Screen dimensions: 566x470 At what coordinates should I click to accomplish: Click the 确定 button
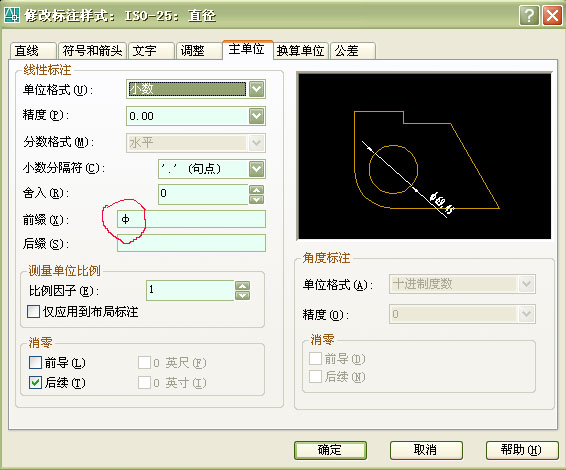[330, 450]
